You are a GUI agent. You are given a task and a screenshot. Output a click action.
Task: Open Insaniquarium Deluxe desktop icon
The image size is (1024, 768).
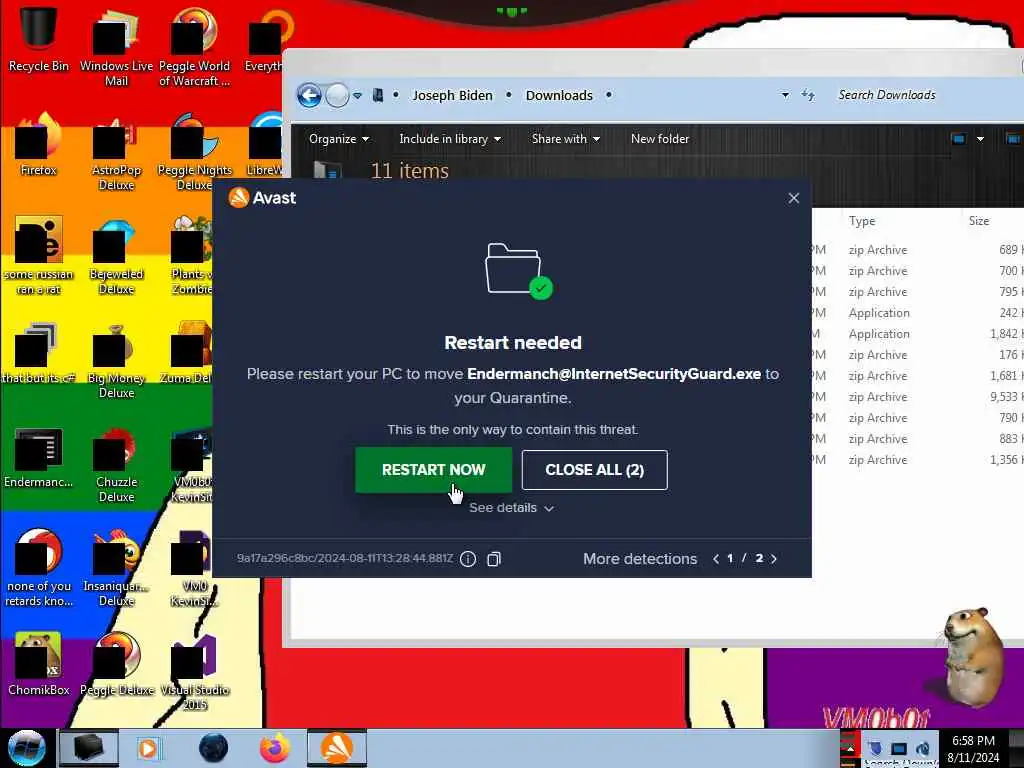tap(116, 569)
